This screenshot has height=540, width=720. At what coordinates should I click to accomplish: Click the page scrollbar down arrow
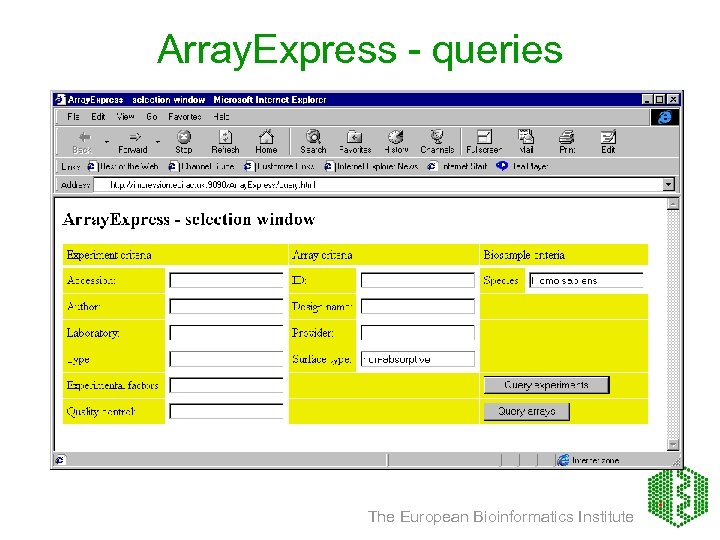(673, 444)
